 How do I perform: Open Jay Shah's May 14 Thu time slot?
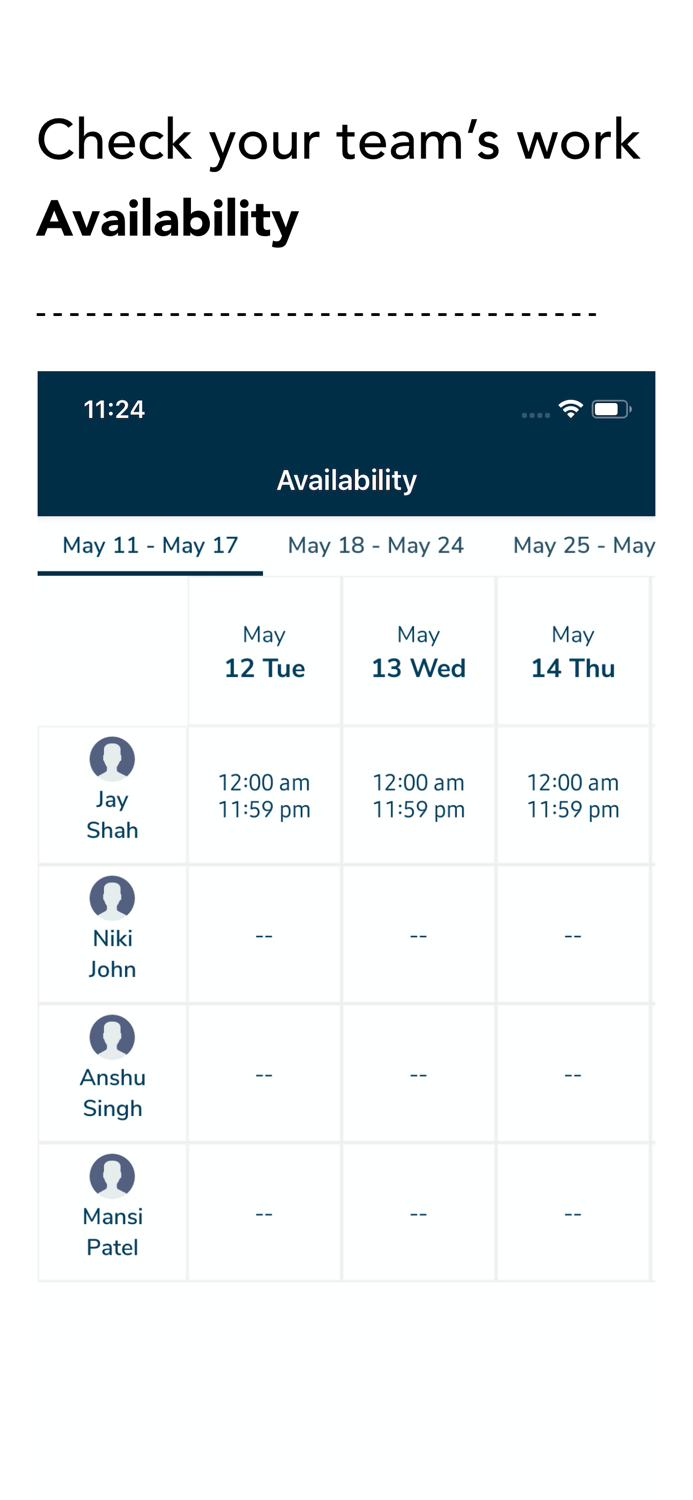click(573, 795)
